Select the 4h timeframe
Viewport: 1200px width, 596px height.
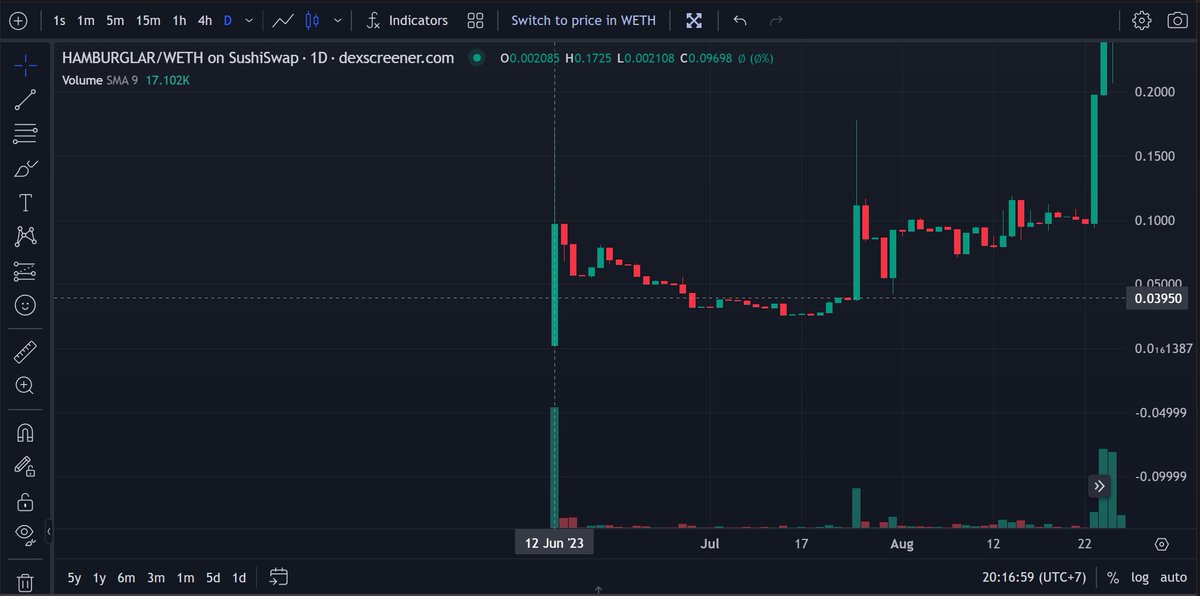pos(204,20)
